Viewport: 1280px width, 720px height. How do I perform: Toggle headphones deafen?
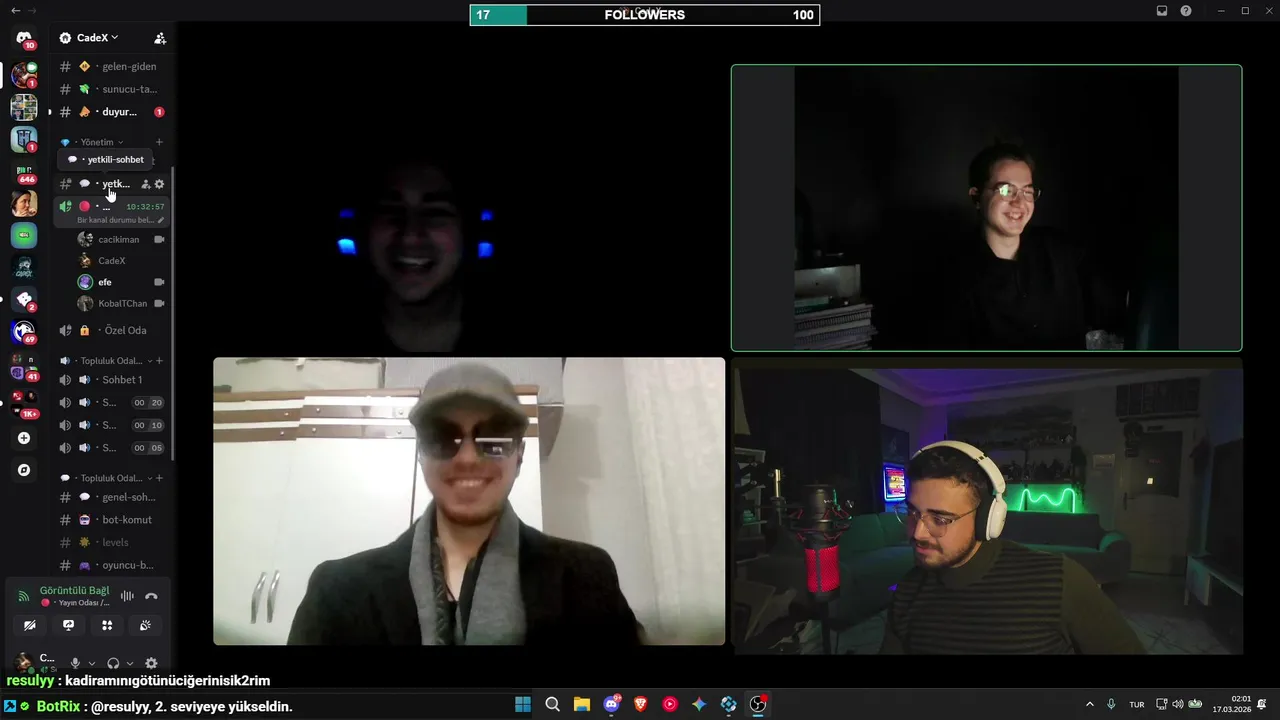click(x=113, y=663)
